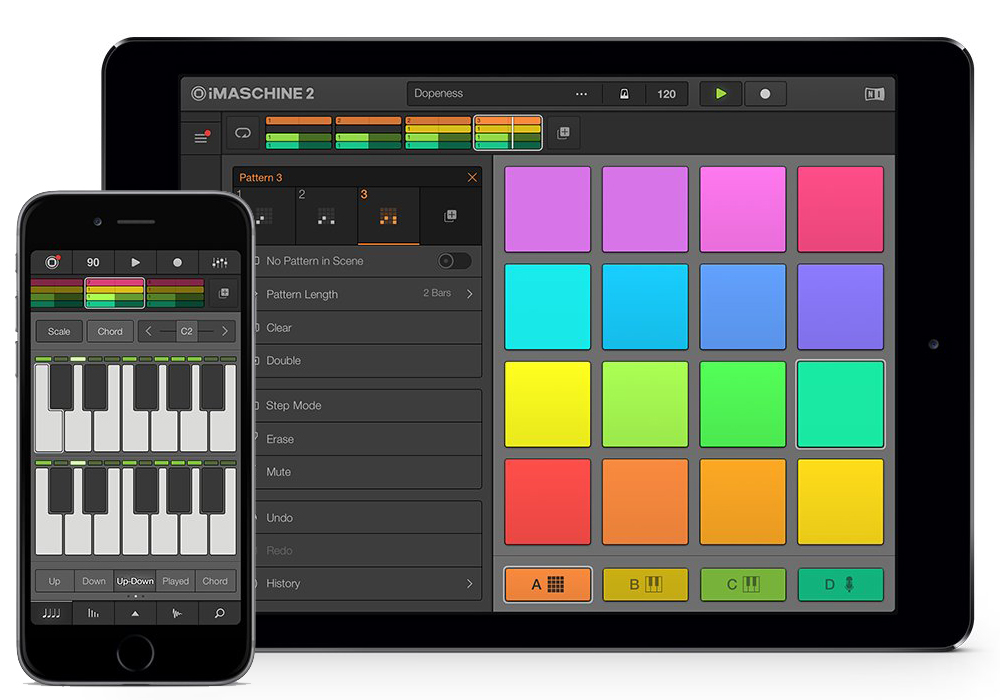Open the note repeat icon on iPhone bottom bar
The width and height of the screenshot is (1000, 700).
[51, 613]
